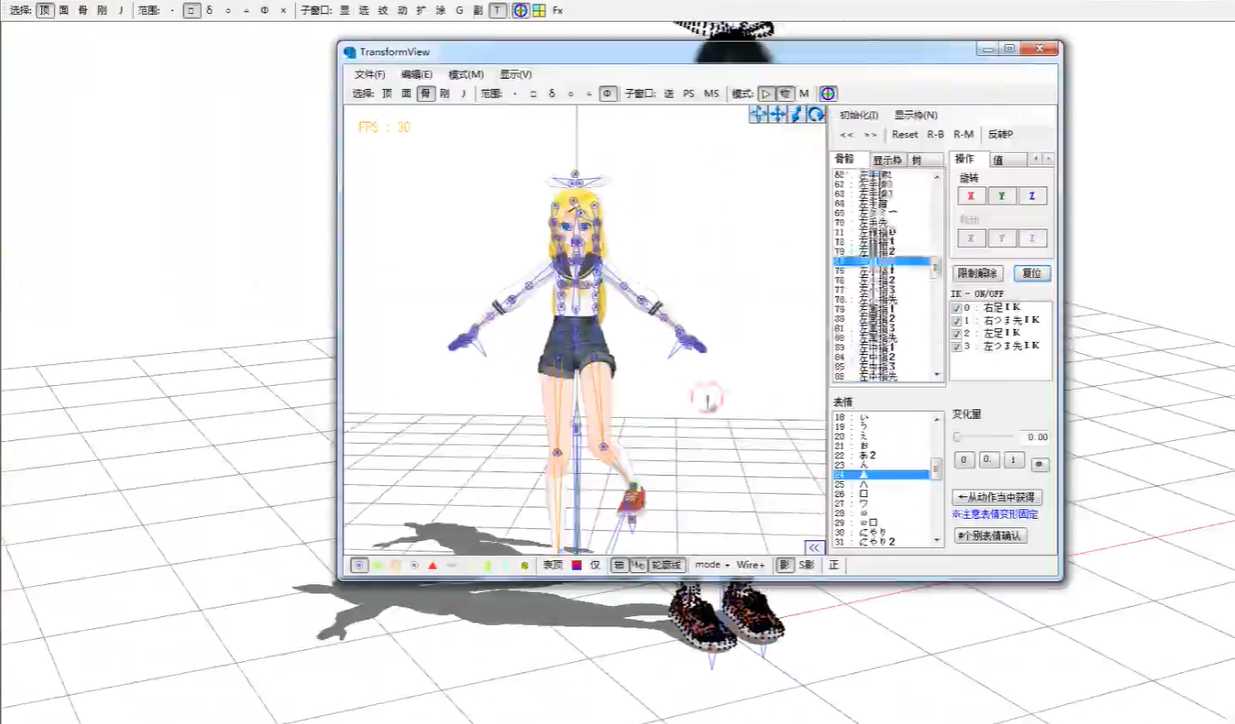Collapse side panel with the << arrow button
This screenshot has width=1235, height=724.
pyautogui.click(x=815, y=547)
